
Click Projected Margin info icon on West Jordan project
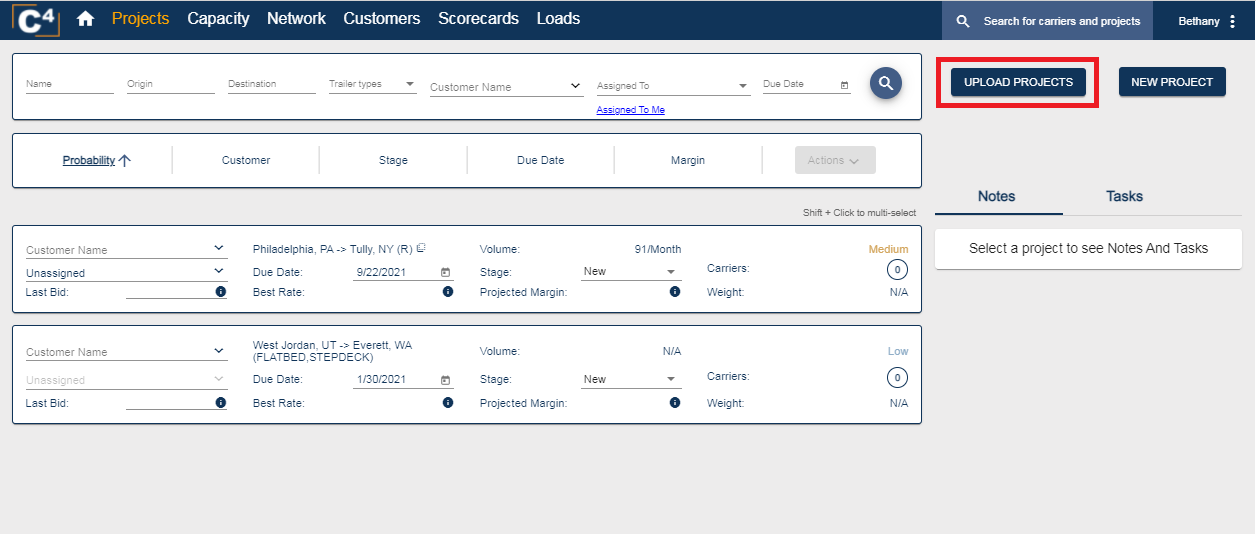pyautogui.click(x=675, y=403)
